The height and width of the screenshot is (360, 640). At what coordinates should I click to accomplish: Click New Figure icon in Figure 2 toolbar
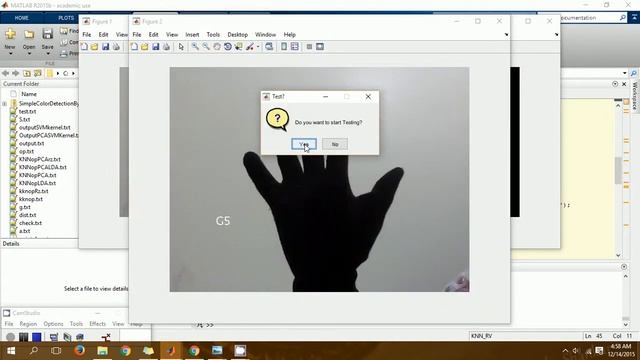134,47
